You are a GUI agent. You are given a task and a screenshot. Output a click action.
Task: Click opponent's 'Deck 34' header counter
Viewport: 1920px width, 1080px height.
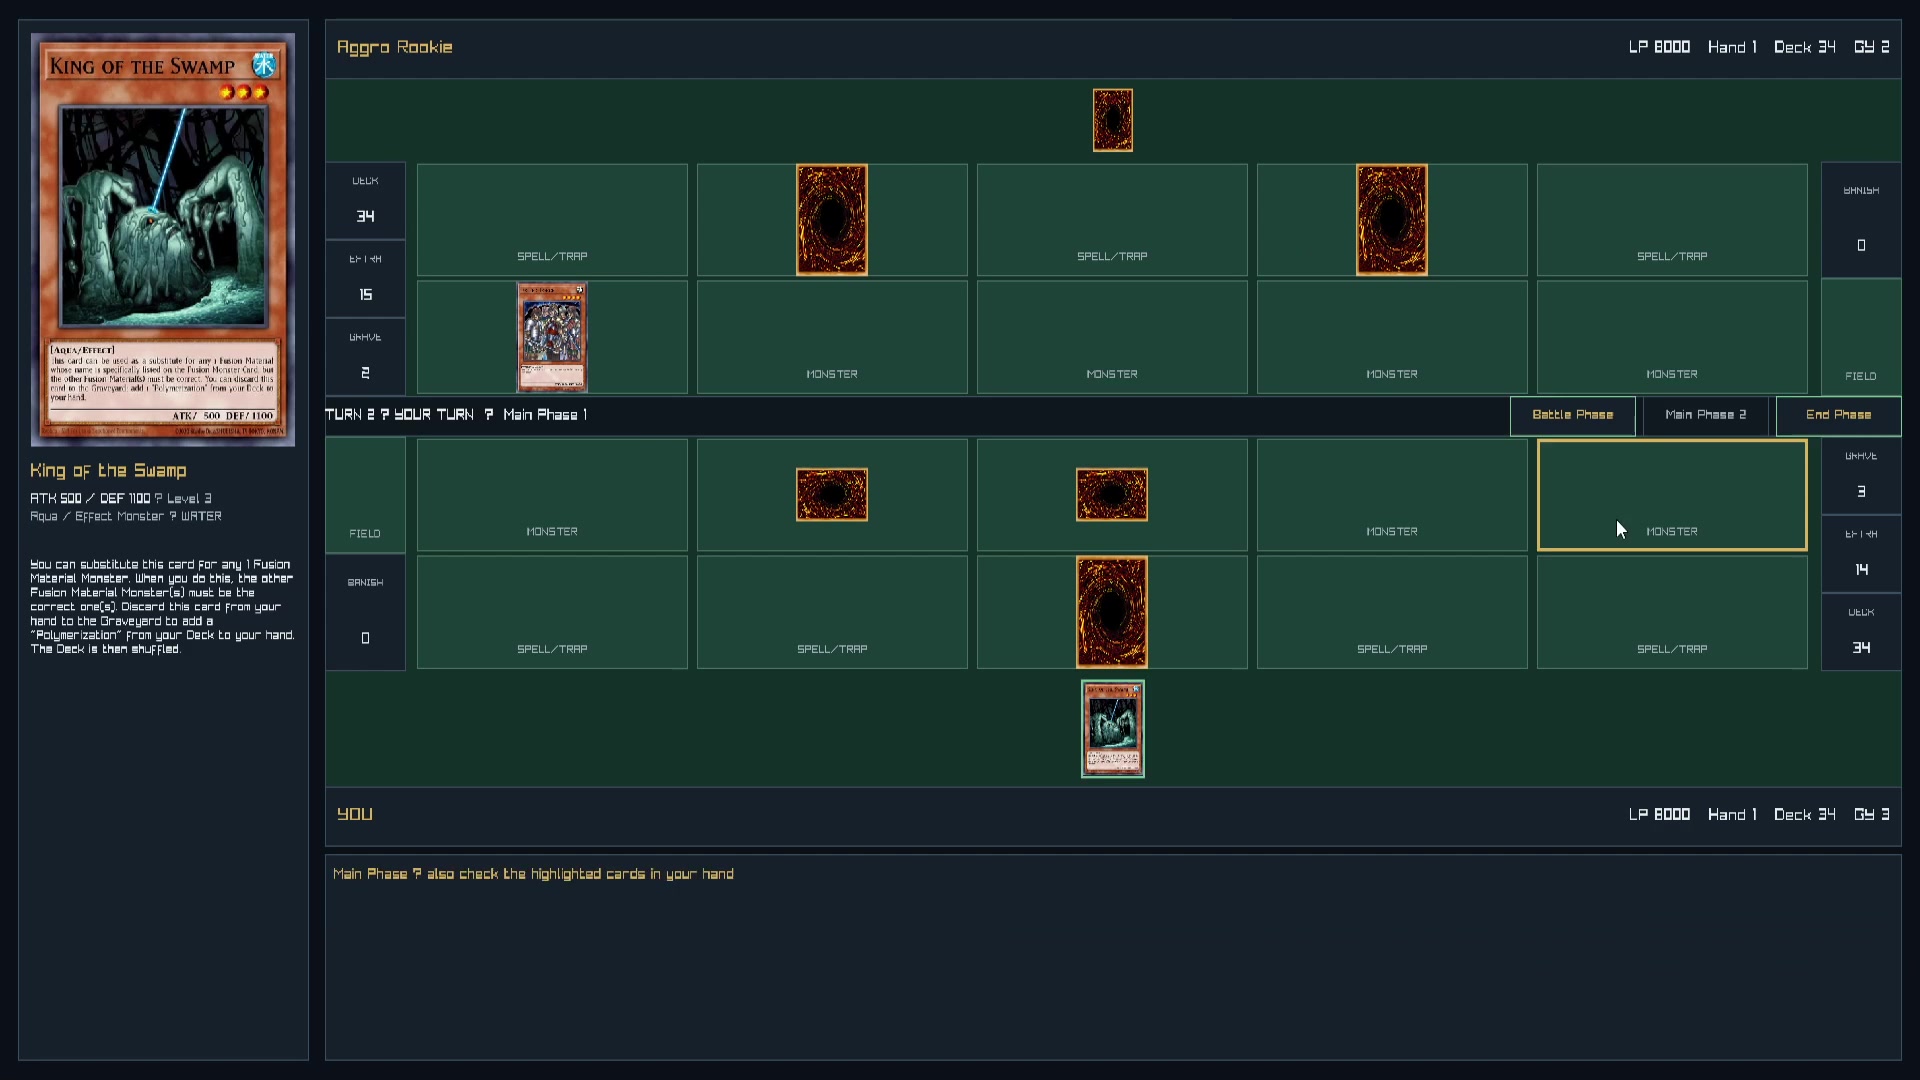(1805, 47)
